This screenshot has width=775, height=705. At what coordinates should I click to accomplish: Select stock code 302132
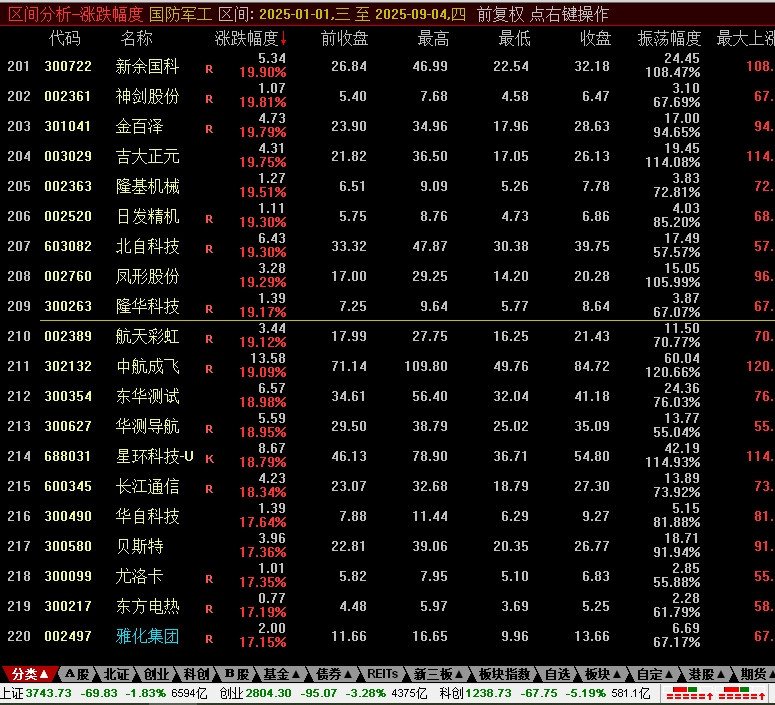(68, 366)
